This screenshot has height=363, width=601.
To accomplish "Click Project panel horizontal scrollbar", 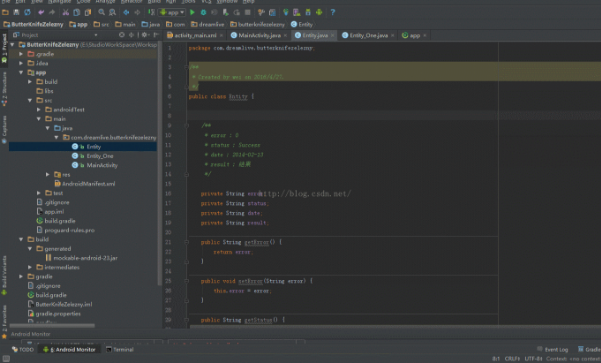I will click(52, 326).
